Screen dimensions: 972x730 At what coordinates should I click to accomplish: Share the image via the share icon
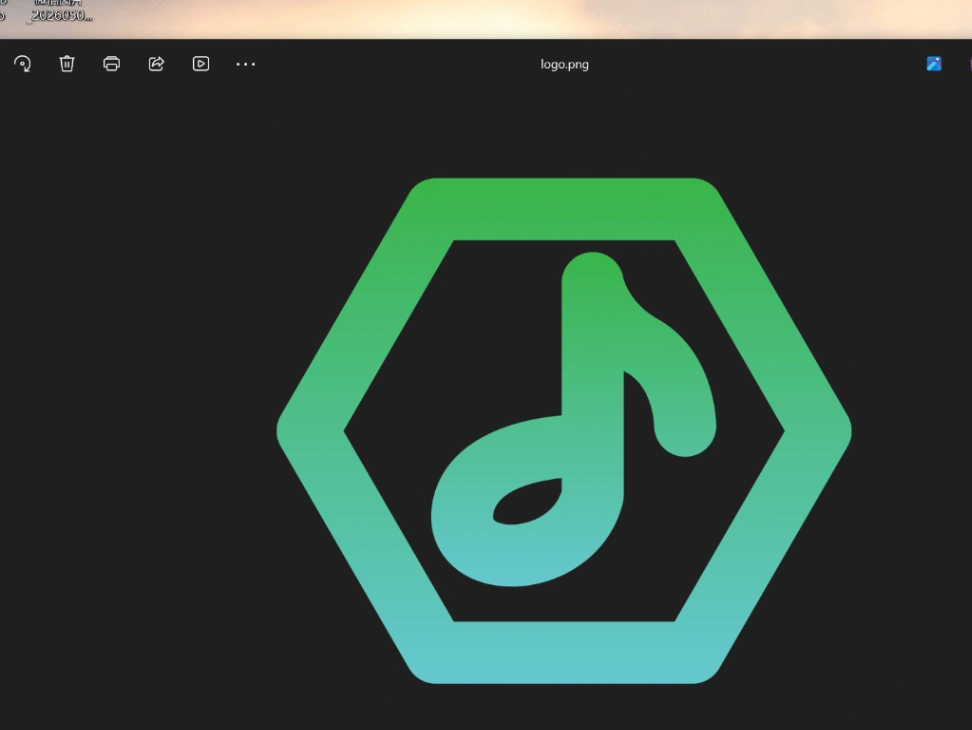coord(156,64)
